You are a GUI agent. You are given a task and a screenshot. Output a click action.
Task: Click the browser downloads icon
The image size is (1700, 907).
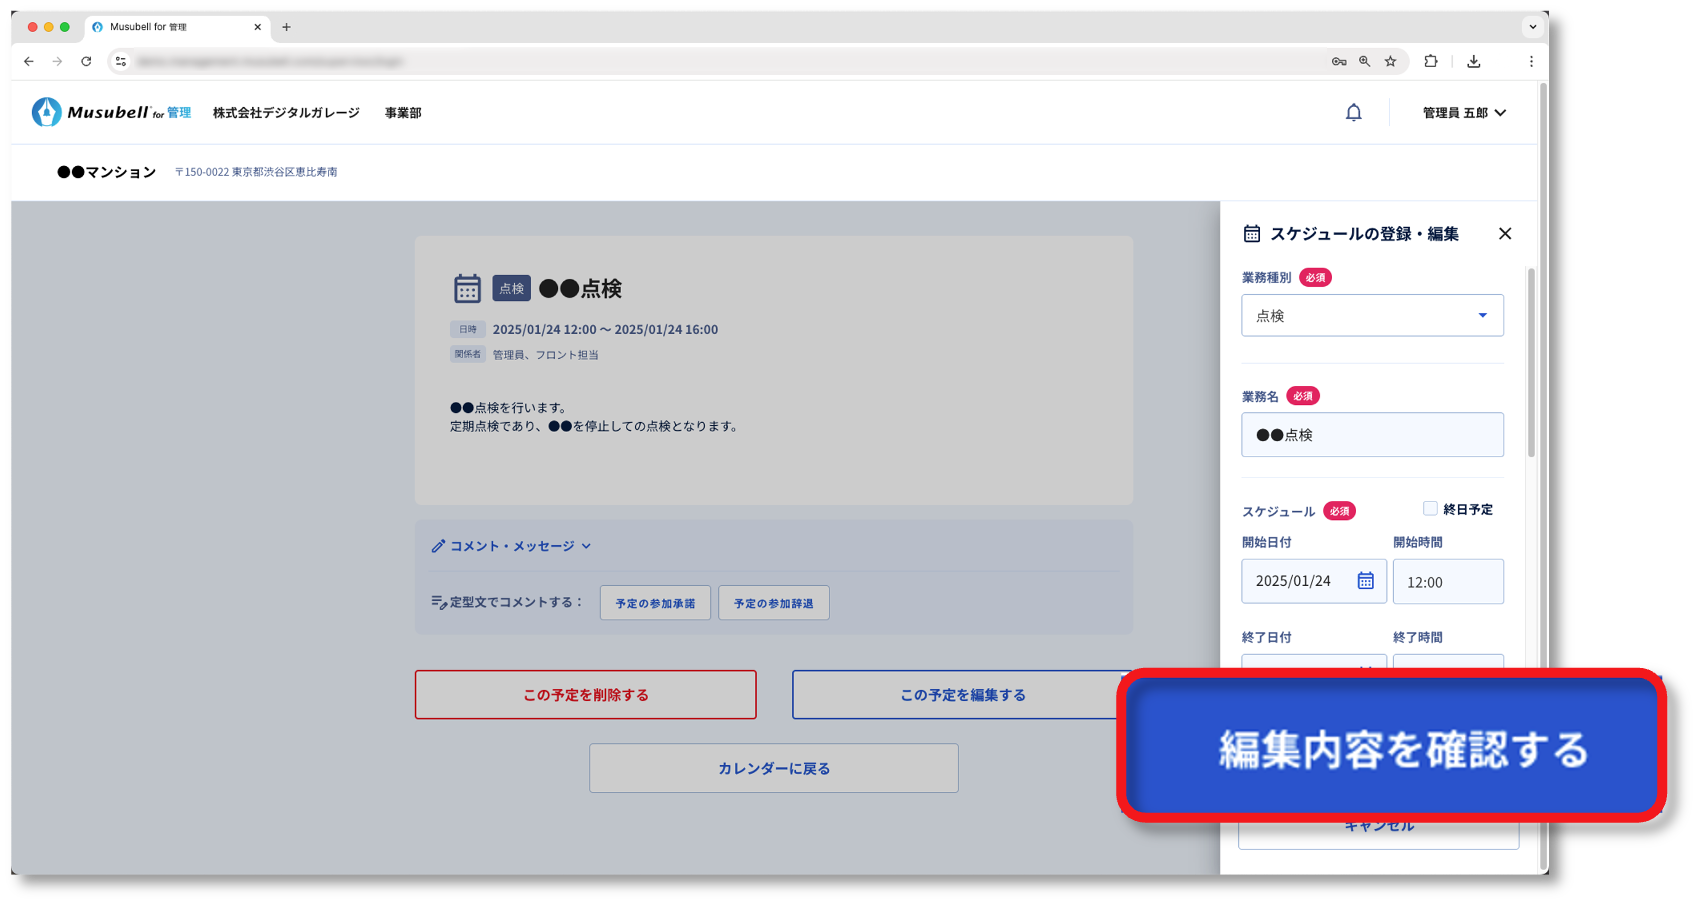click(x=1473, y=61)
